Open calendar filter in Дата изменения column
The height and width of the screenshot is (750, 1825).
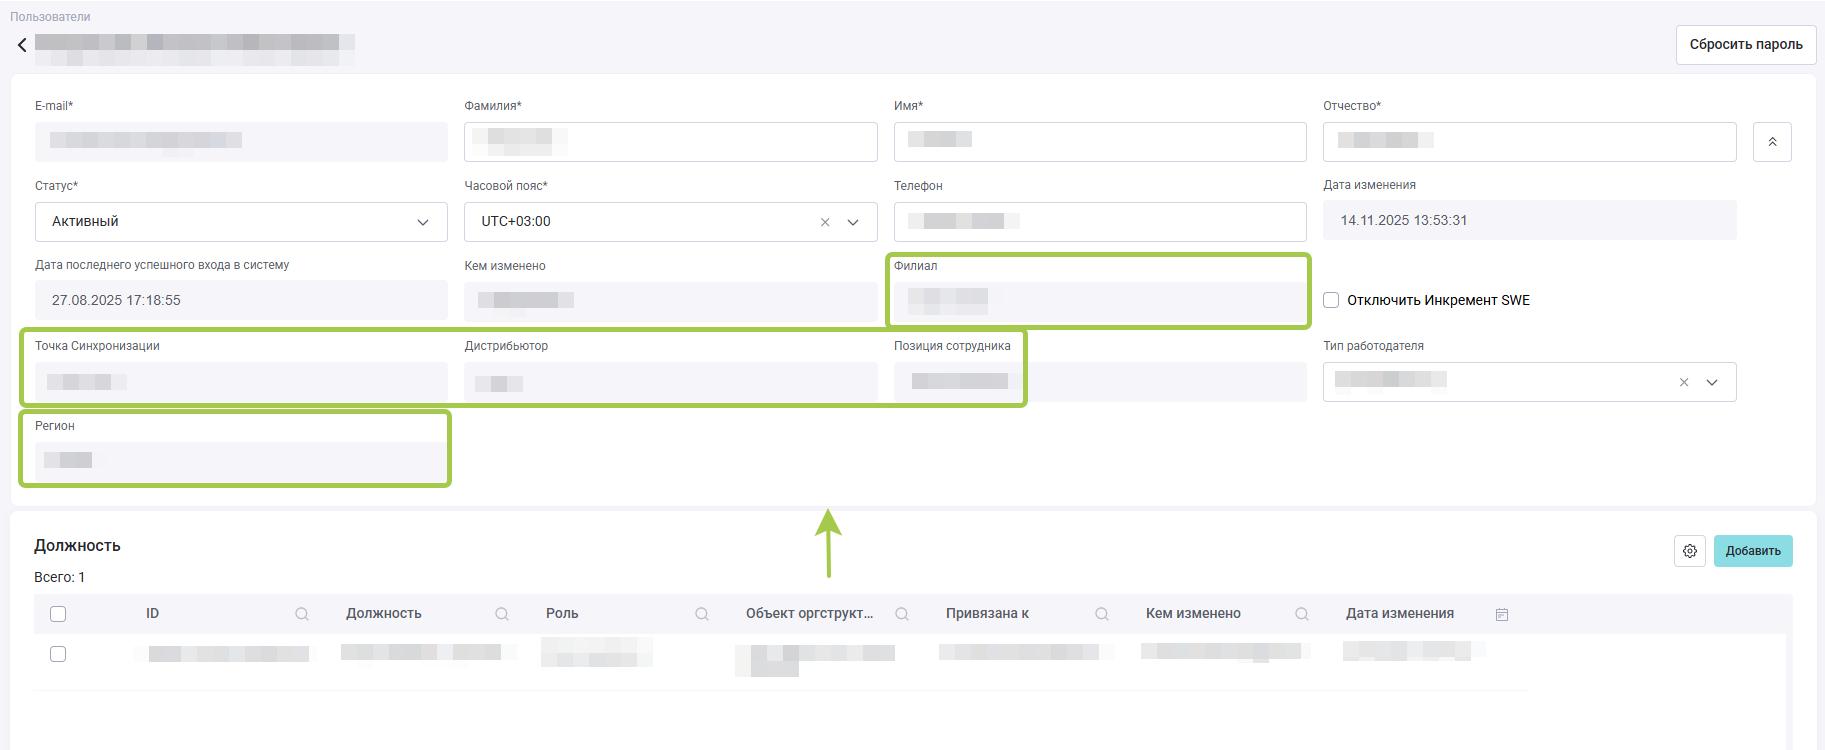1501,614
